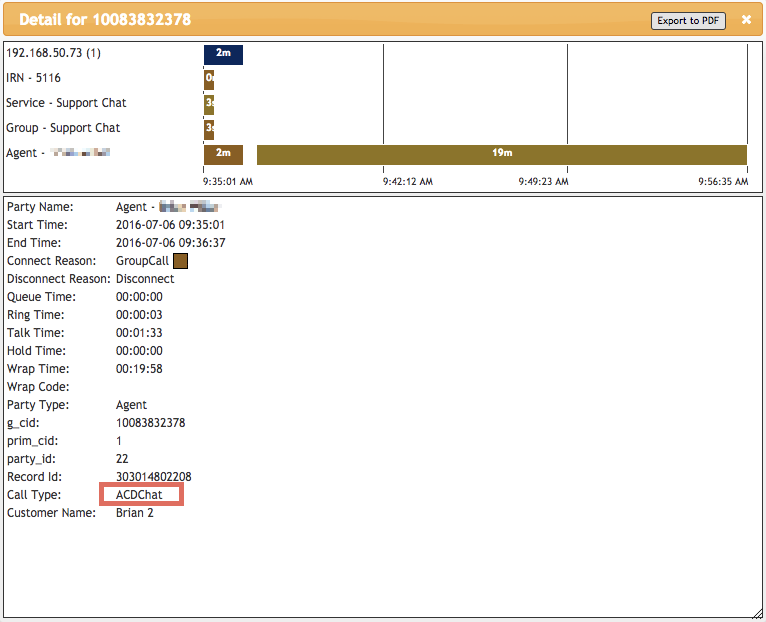766x622 pixels.
Task: Select the navy 2m bar for 192.168.50.73
Action: pyautogui.click(x=223, y=54)
